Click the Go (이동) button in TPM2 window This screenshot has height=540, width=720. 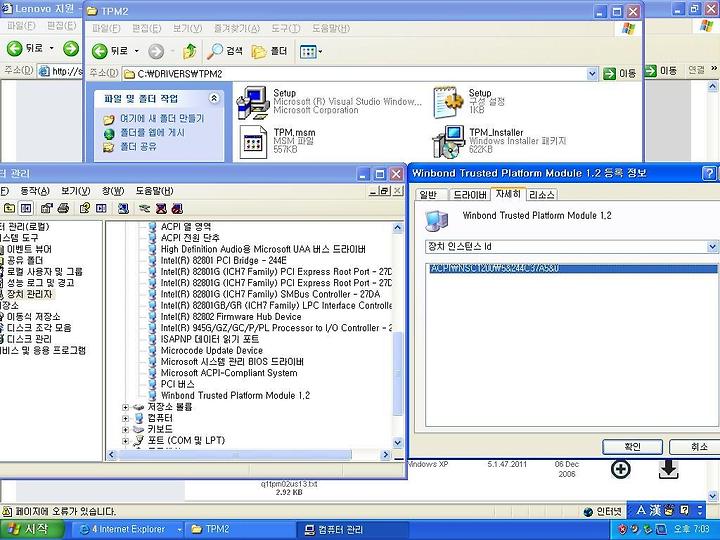click(x=619, y=73)
